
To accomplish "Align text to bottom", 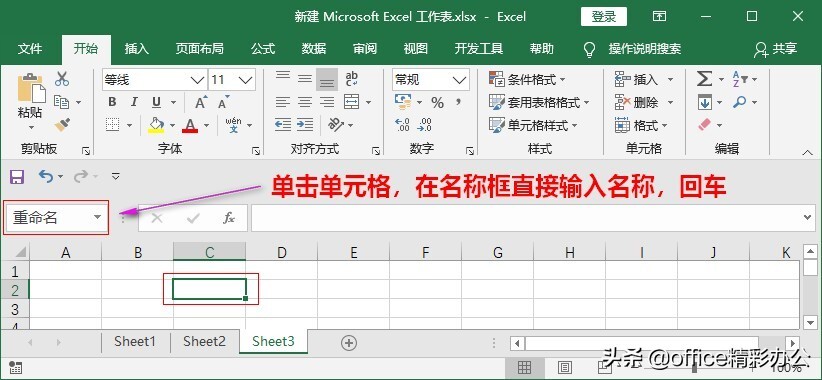I will click(327, 80).
